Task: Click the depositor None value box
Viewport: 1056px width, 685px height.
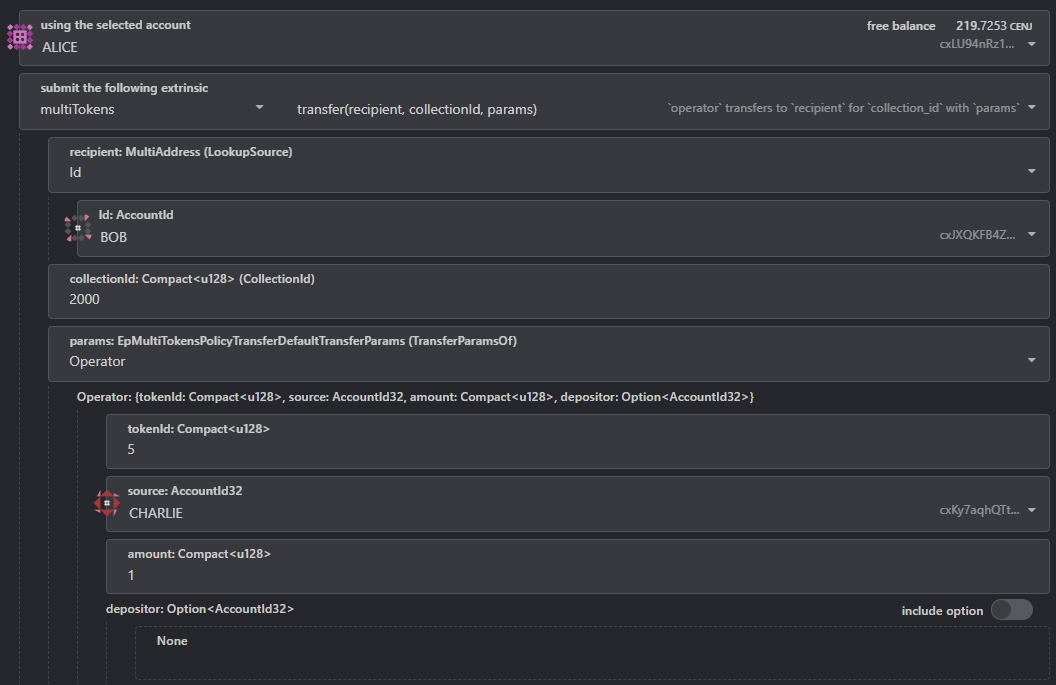Action: point(592,653)
